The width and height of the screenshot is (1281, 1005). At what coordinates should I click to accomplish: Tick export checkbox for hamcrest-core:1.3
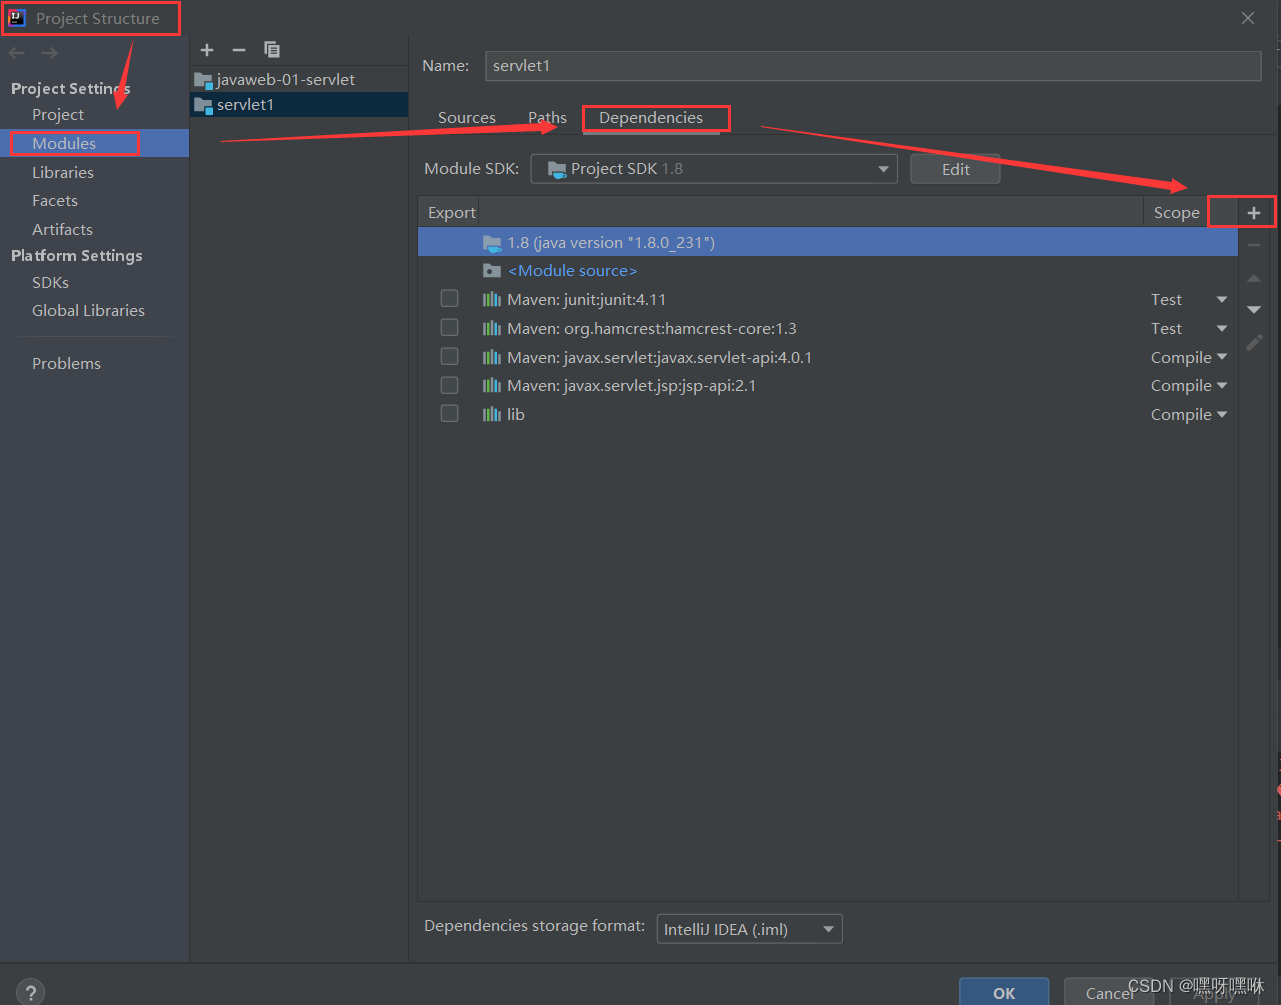pyautogui.click(x=450, y=327)
